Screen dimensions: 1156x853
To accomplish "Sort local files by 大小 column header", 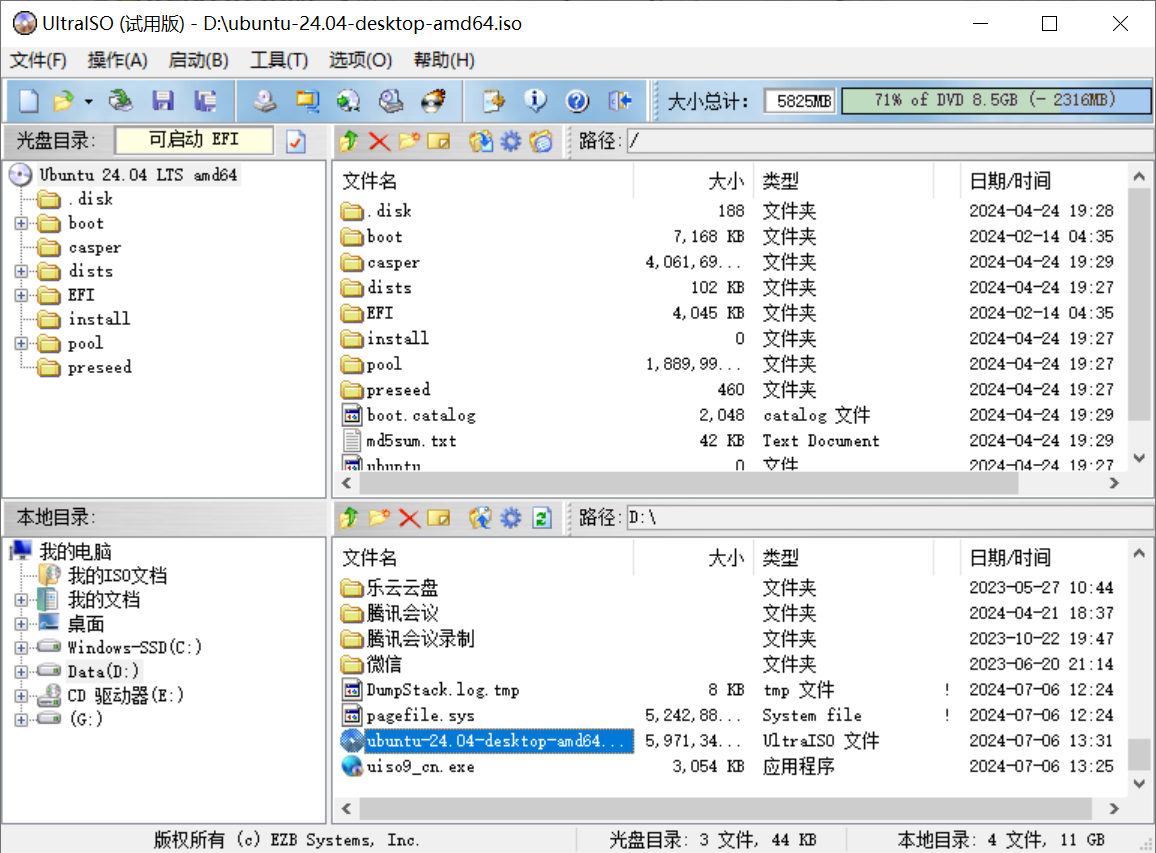I will pyautogui.click(x=693, y=557).
